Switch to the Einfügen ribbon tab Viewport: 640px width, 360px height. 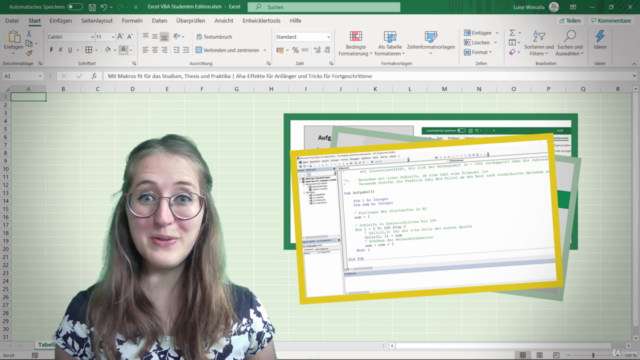point(60,20)
